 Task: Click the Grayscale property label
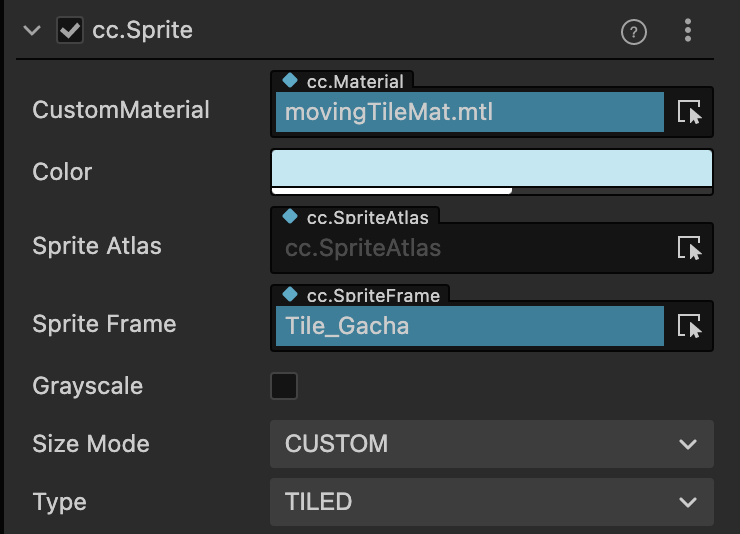pyautogui.click(x=87, y=386)
